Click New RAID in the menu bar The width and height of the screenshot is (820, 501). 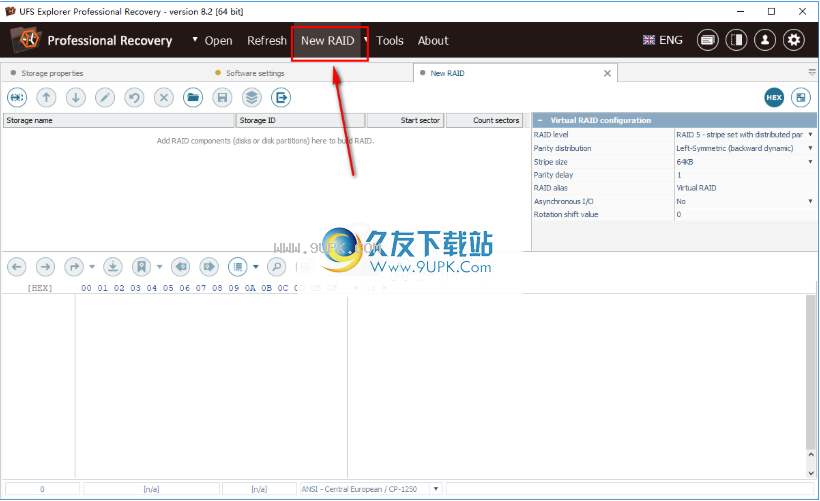coord(327,40)
